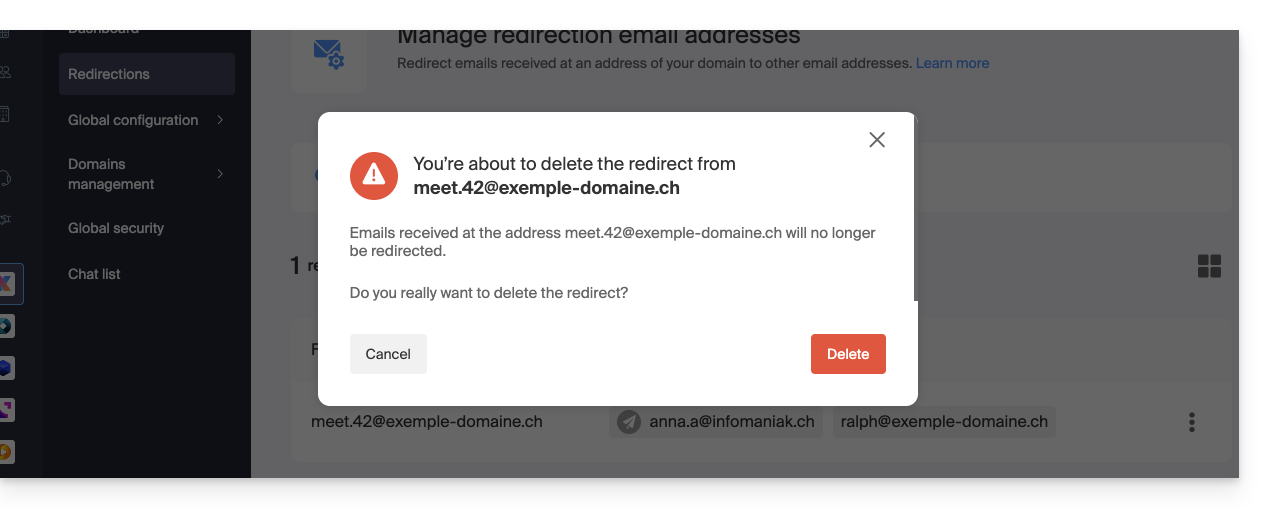The width and height of the screenshot is (1269, 508).
Task: Click the headset support icon in left rail
Action: tap(5, 178)
